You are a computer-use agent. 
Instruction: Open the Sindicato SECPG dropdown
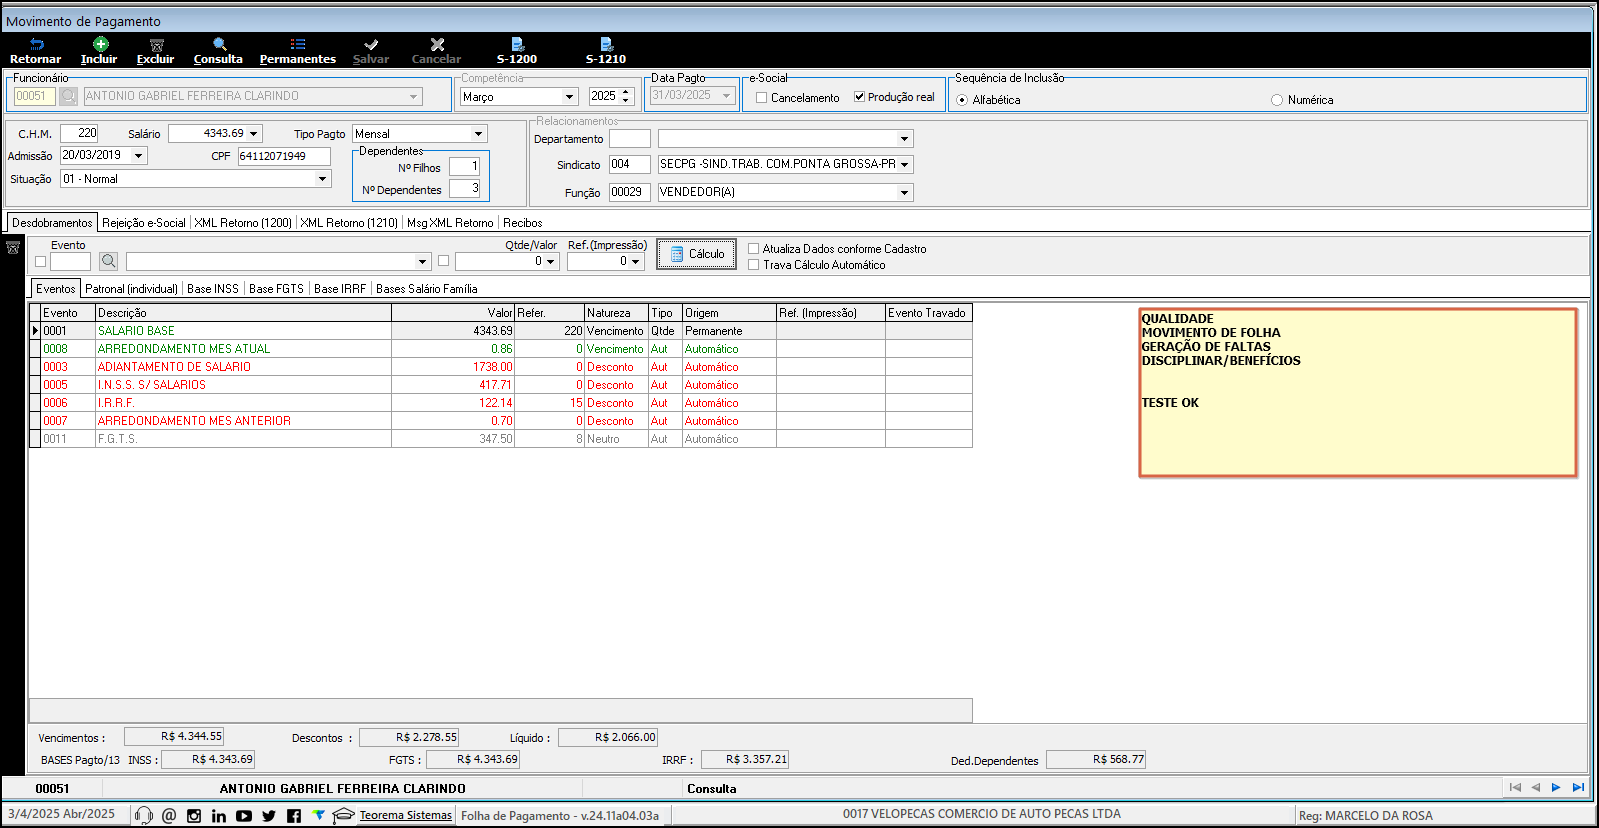pos(905,165)
